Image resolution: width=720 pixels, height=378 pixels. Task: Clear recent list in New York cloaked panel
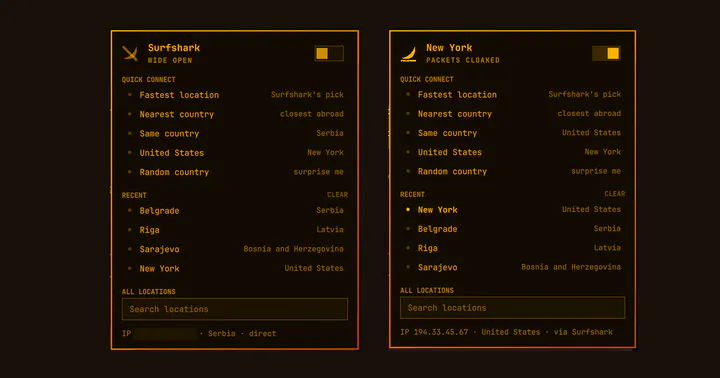(x=614, y=194)
